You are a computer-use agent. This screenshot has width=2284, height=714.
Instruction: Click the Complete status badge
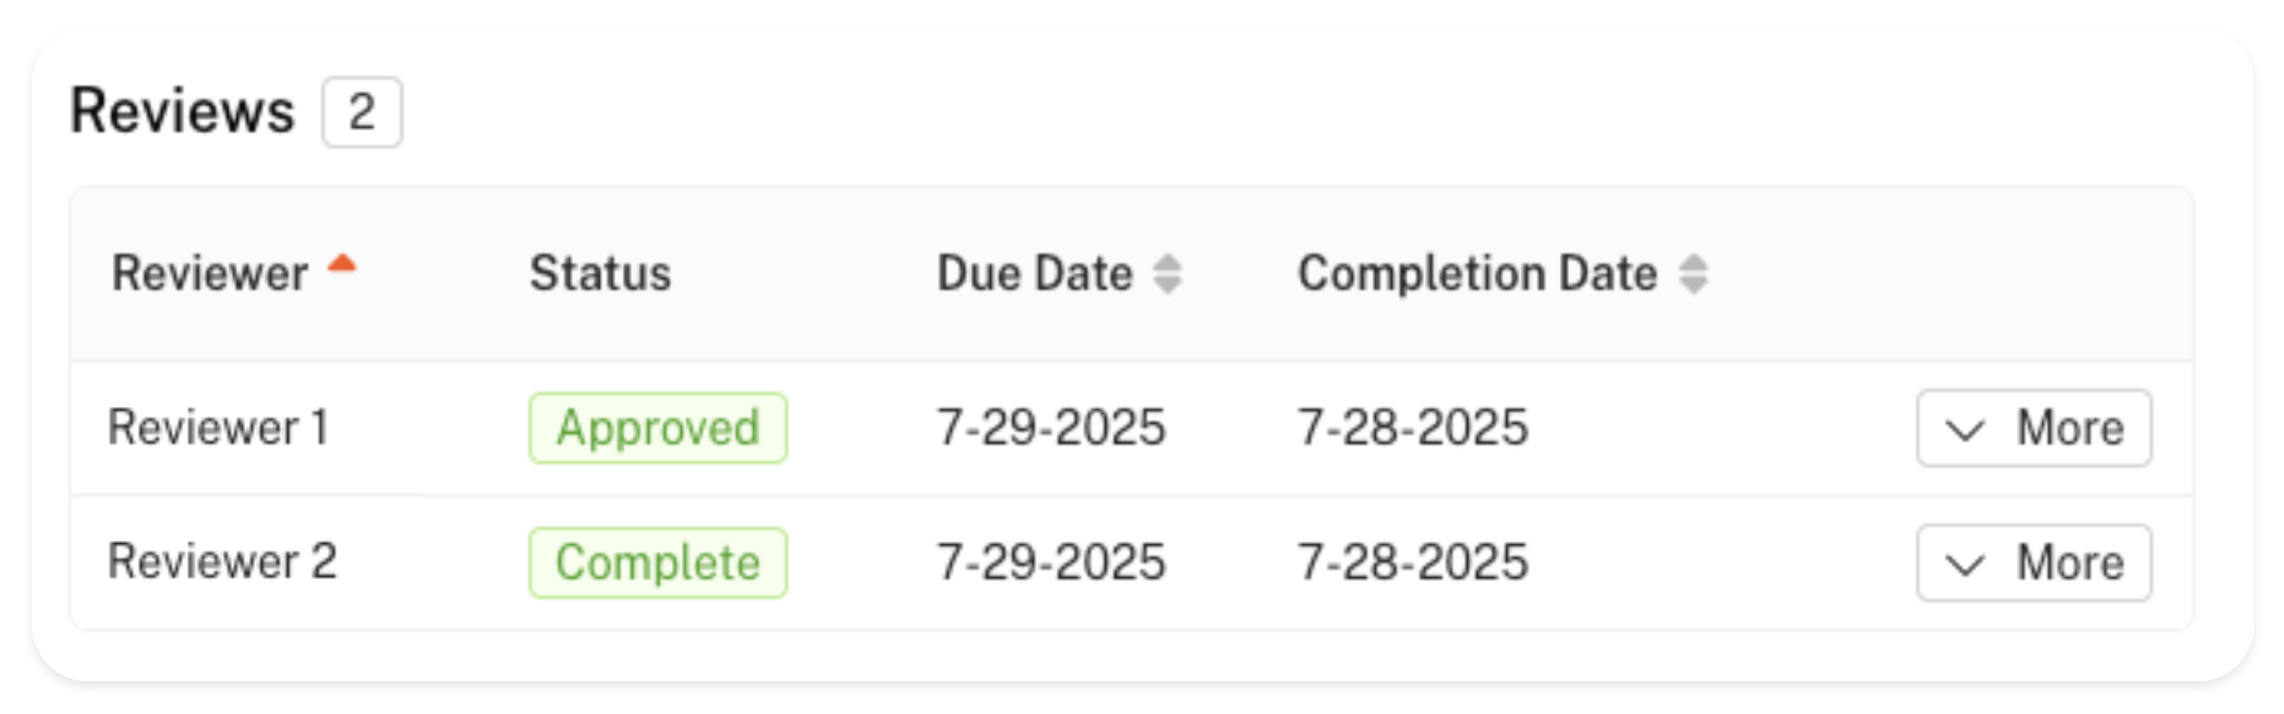pos(658,563)
